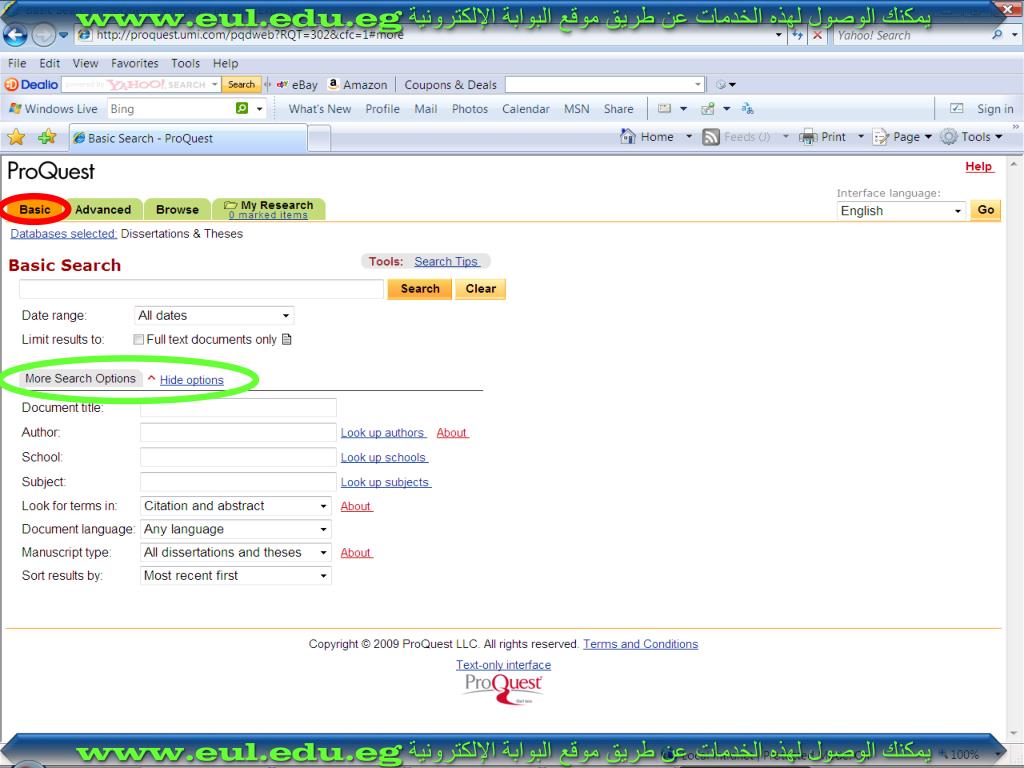Click the Document title input field
The image size is (1024, 768).
238,408
